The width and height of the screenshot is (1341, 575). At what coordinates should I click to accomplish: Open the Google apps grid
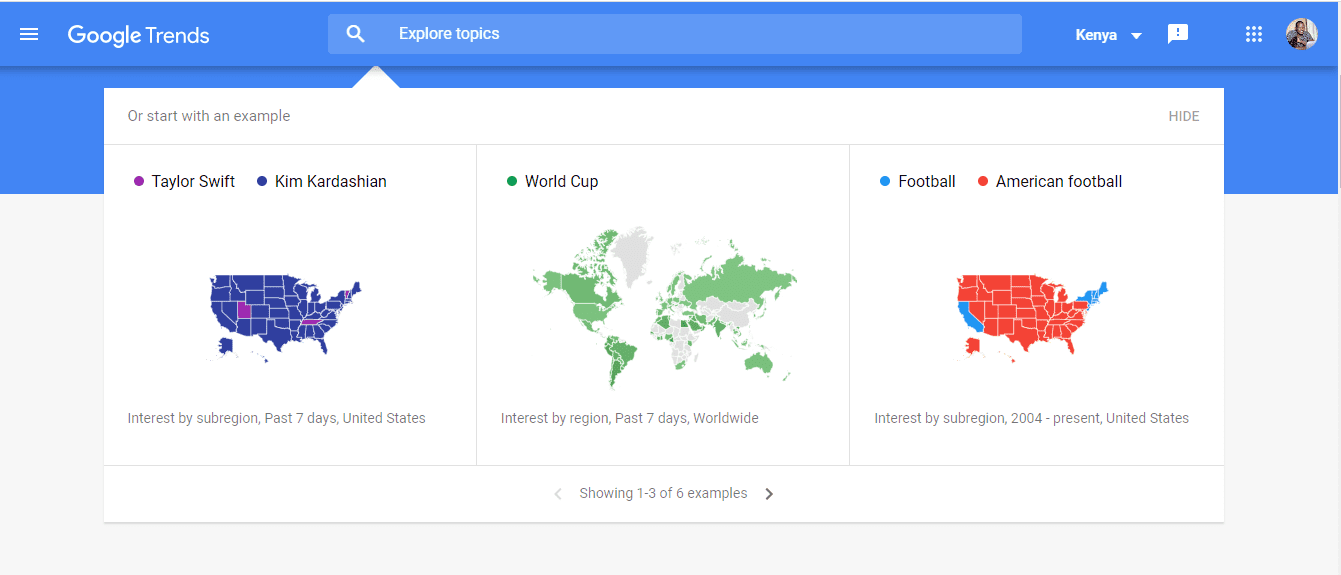[1254, 34]
